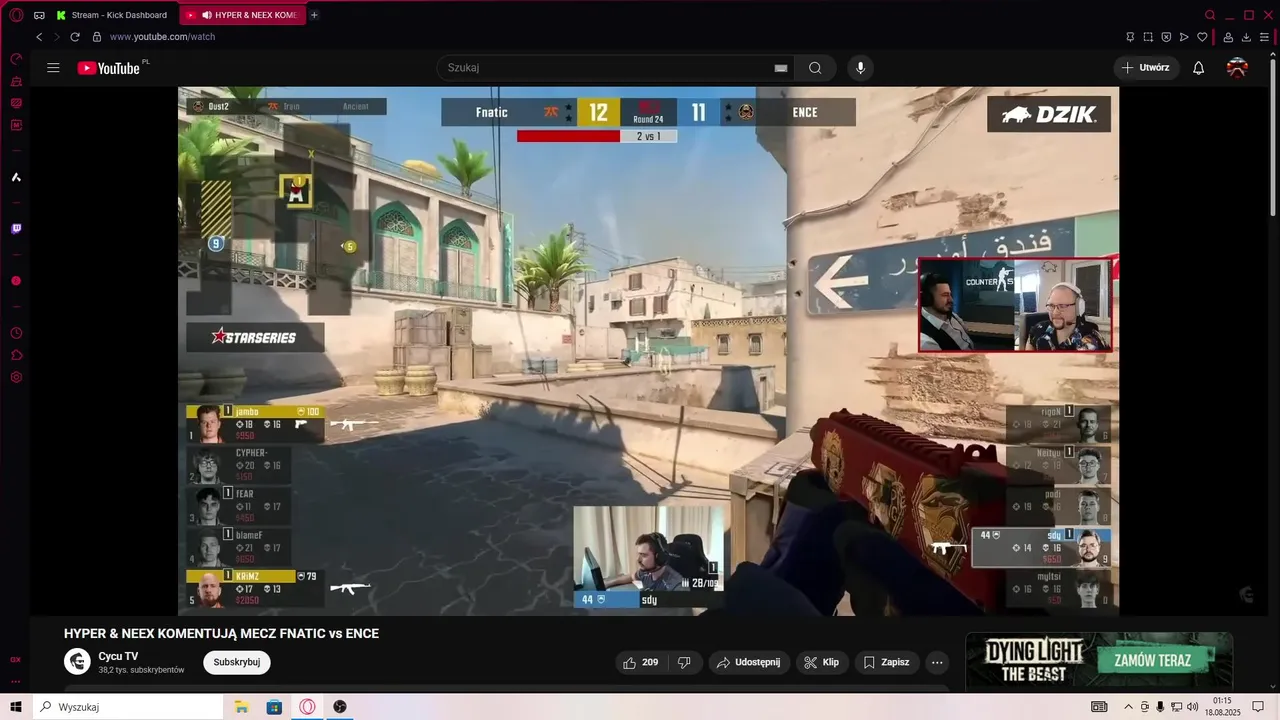This screenshot has height=720, width=1280.
Task: Open a new browser tab
Action: [x=314, y=15]
